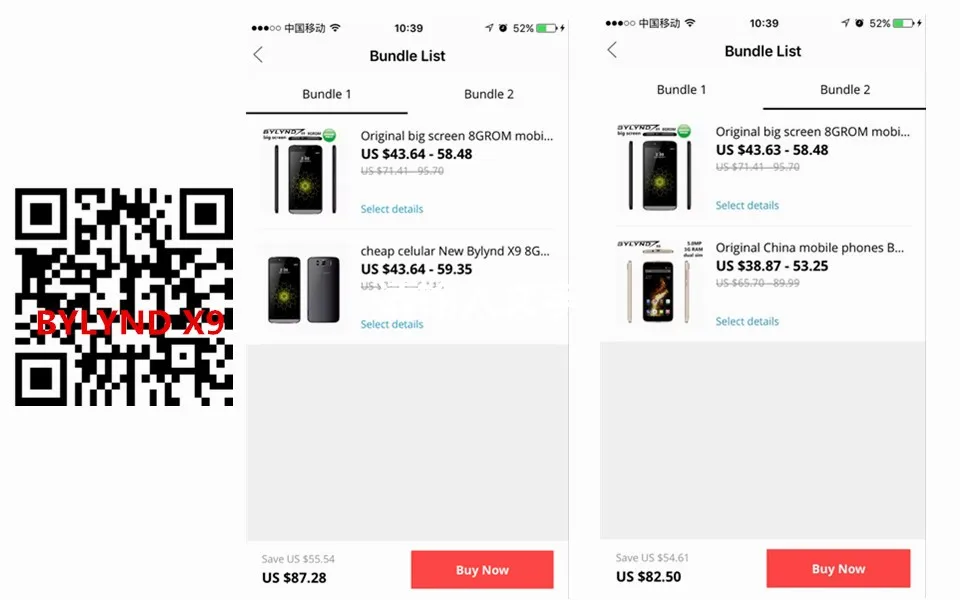Image resolution: width=960 pixels, height=600 pixels.
Task: Open Select details for US $43.64 - 58.48 item
Action: click(x=392, y=209)
